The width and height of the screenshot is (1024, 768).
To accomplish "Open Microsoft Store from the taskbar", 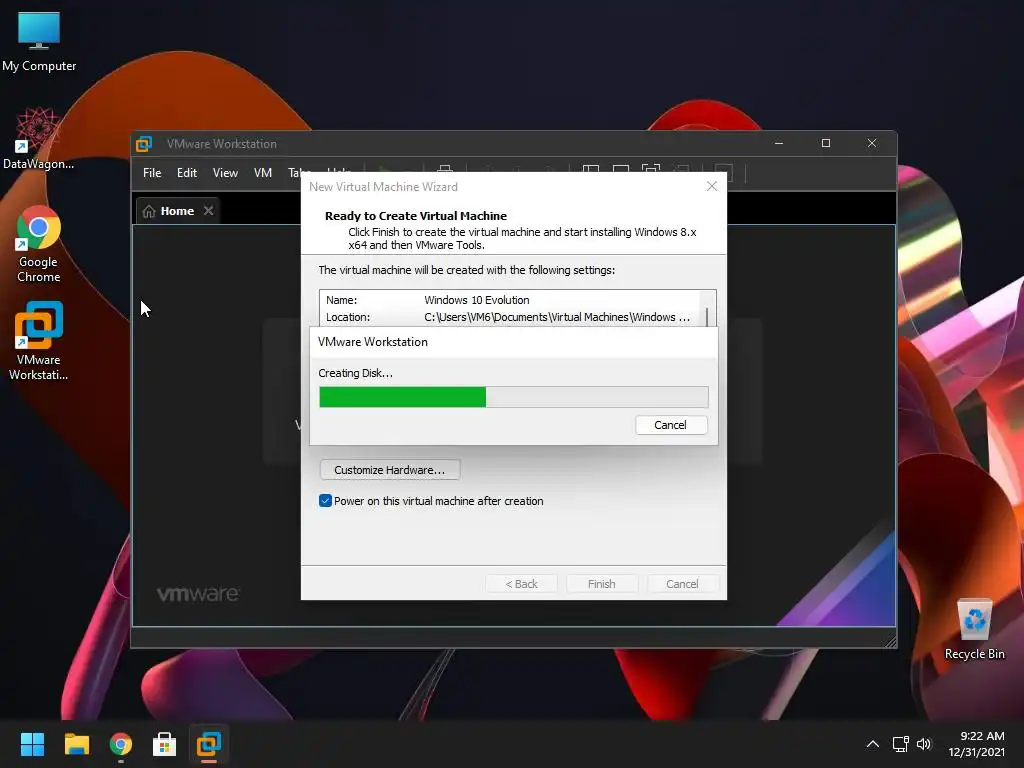I will 165,744.
